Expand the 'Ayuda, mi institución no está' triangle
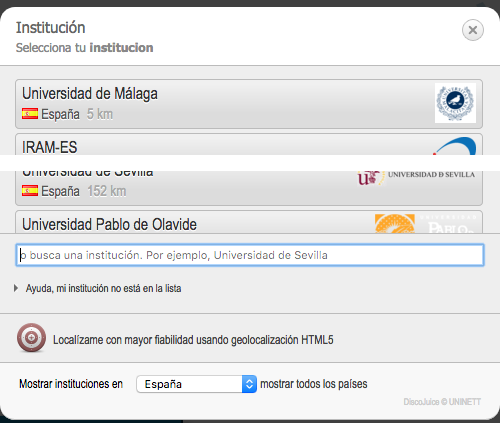This screenshot has width=500, height=423. (x=16, y=288)
